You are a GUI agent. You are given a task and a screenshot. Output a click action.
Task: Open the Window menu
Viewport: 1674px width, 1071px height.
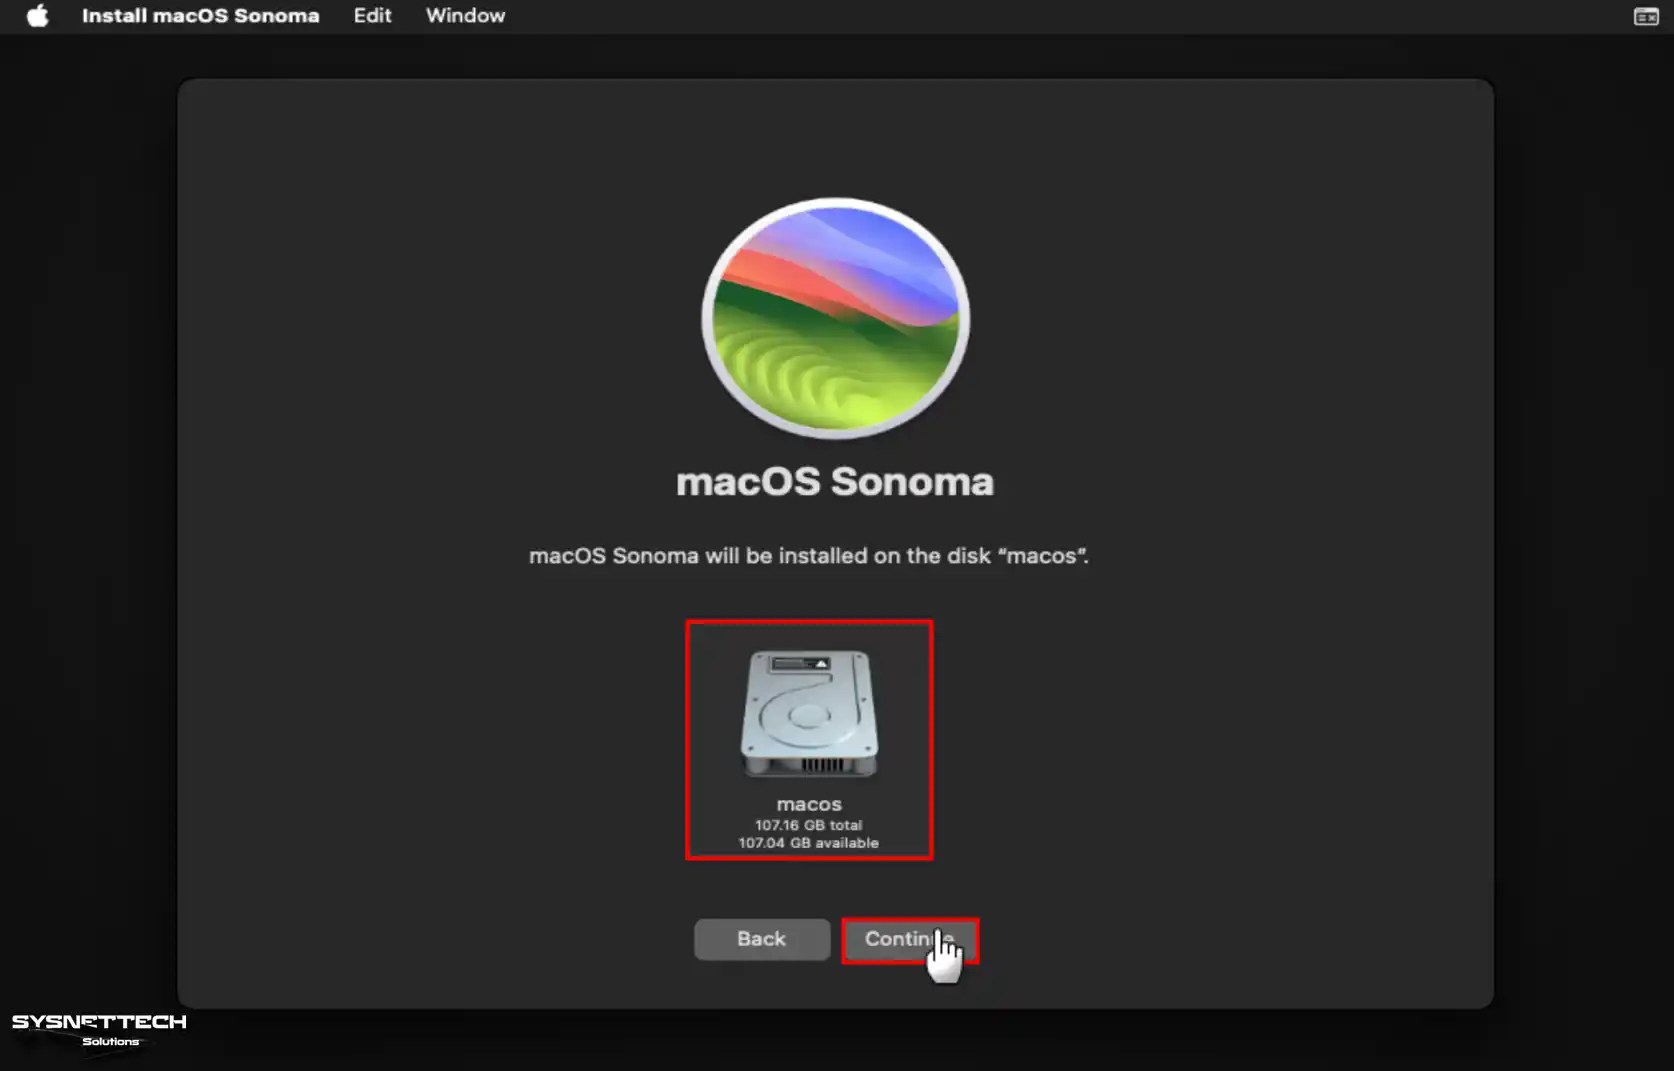pos(465,15)
